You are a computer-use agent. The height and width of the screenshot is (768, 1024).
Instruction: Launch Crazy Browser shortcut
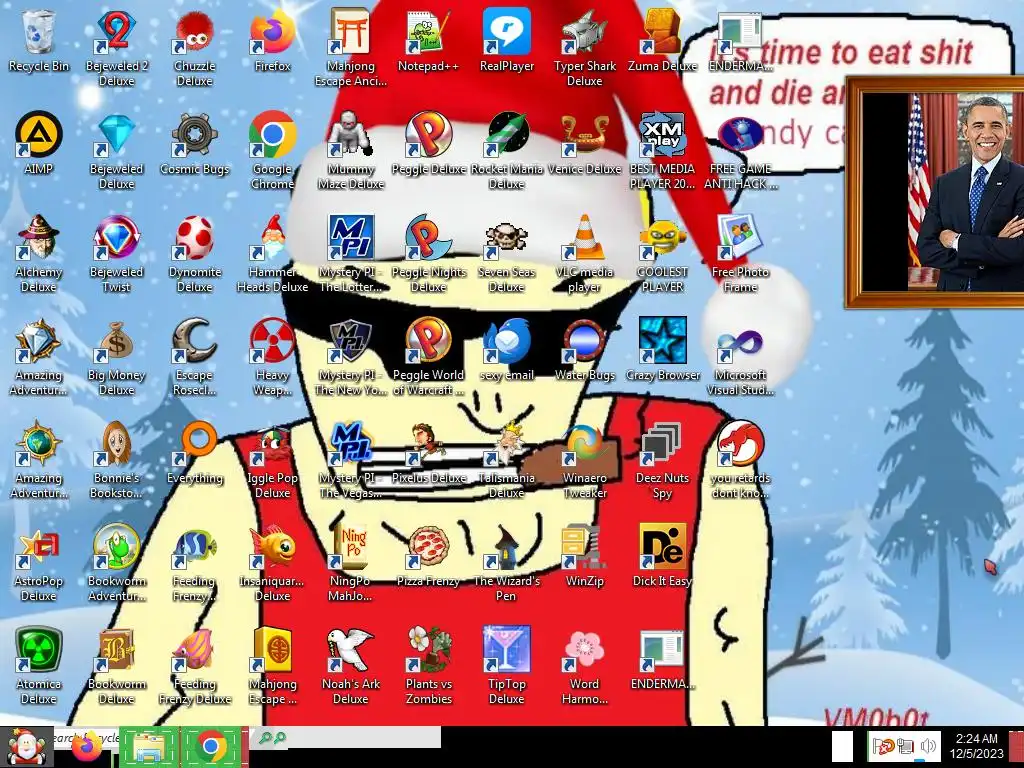click(x=662, y=350)
